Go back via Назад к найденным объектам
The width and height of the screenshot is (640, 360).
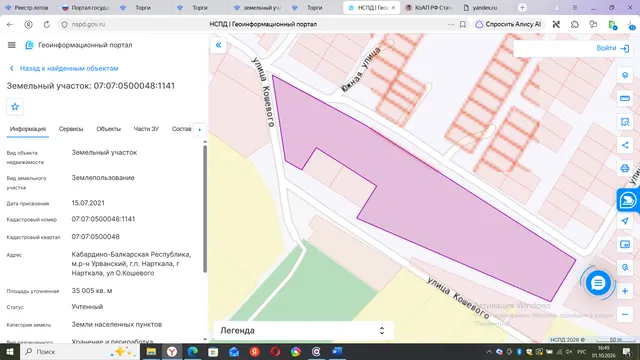point(64,68)
